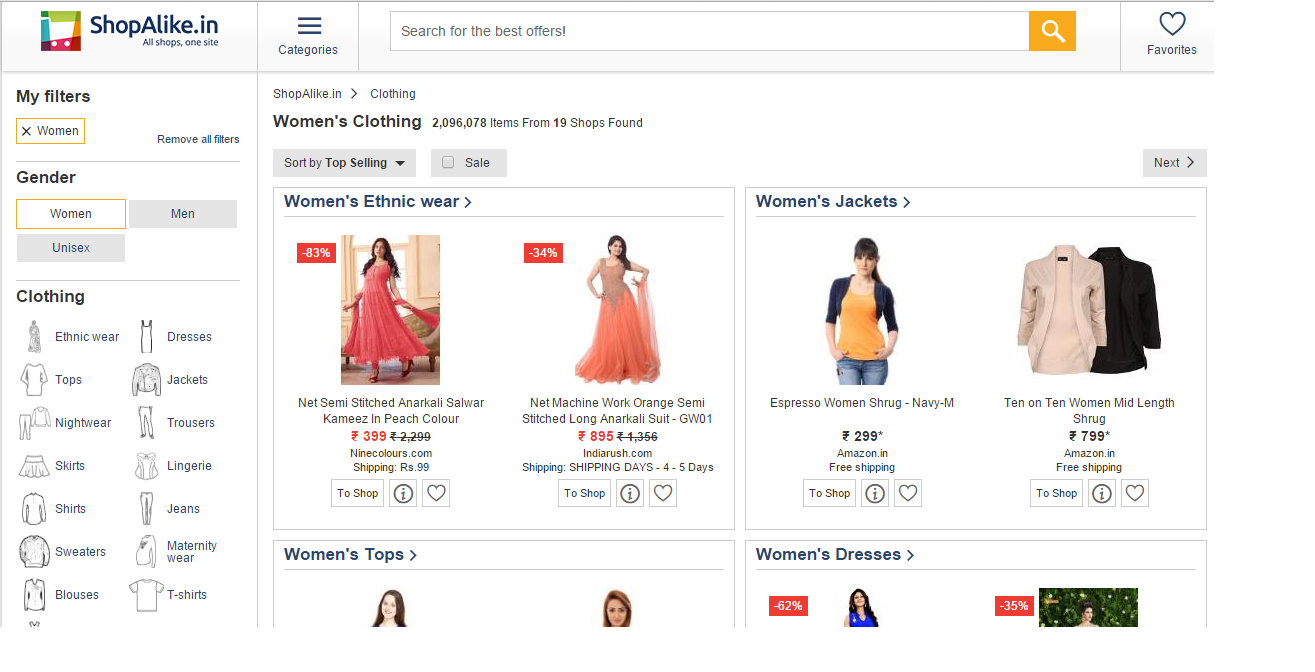
Task: Click the ShopAlike.in breadcrumb
Action: pyautogui.click(x=307, y=93)
